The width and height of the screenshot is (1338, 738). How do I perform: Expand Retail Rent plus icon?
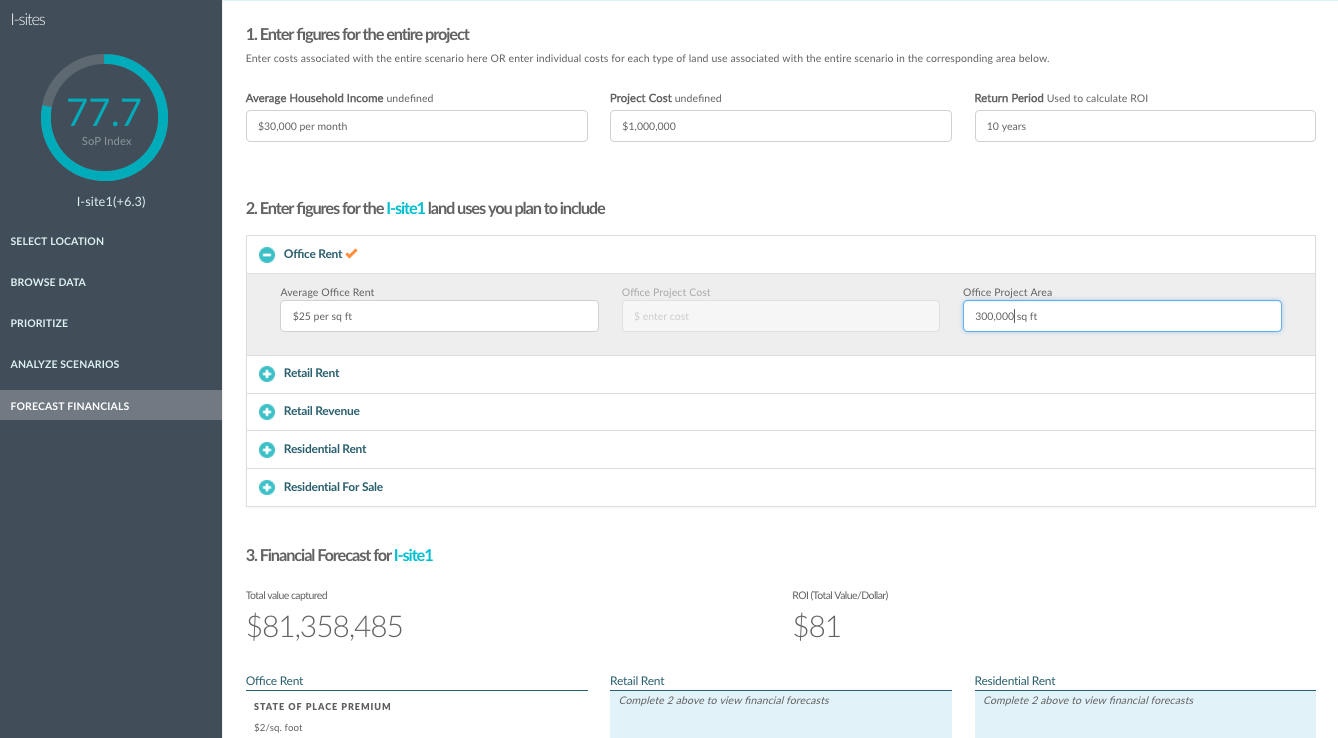[267, 374]
